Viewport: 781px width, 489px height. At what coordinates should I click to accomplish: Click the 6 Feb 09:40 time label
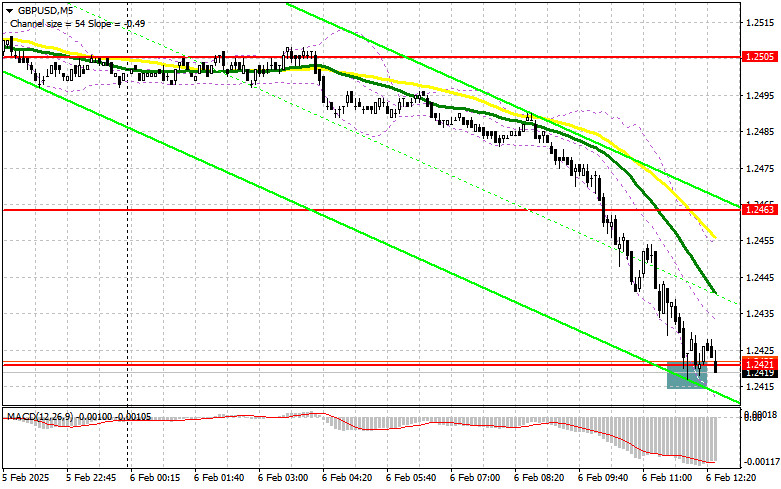[603, 478]
